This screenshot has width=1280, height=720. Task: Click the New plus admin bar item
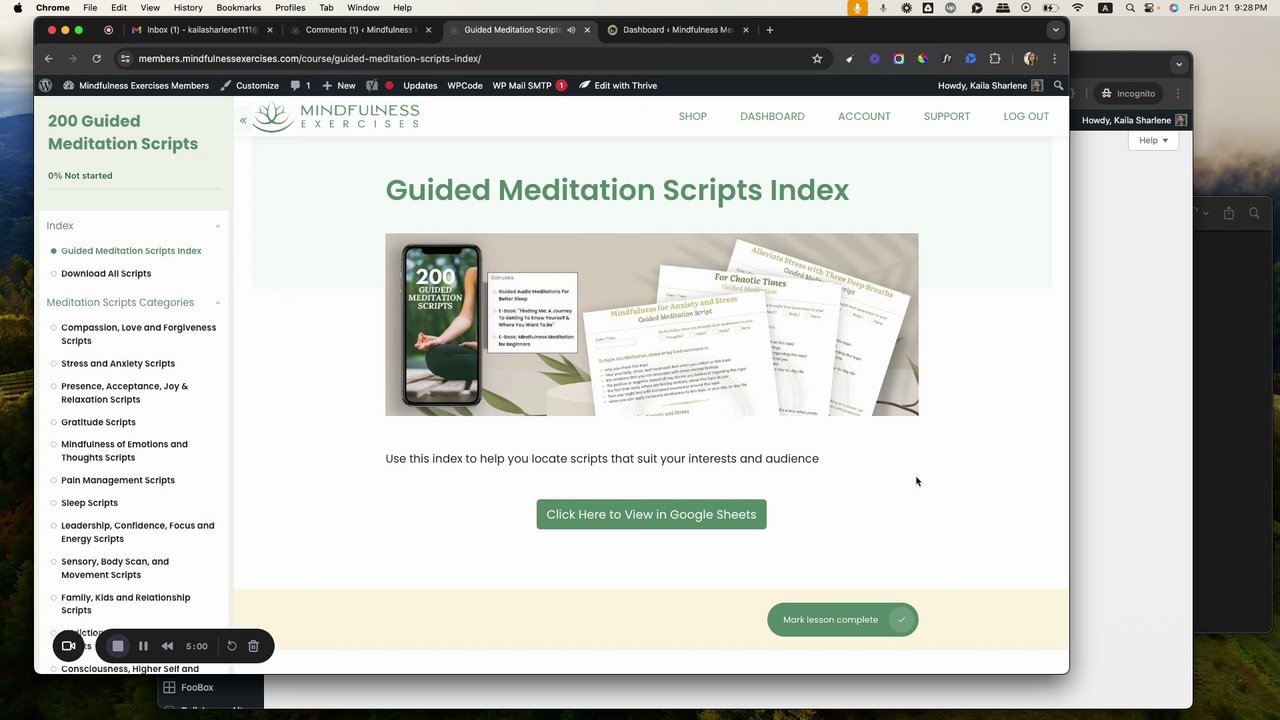[339, 86]
